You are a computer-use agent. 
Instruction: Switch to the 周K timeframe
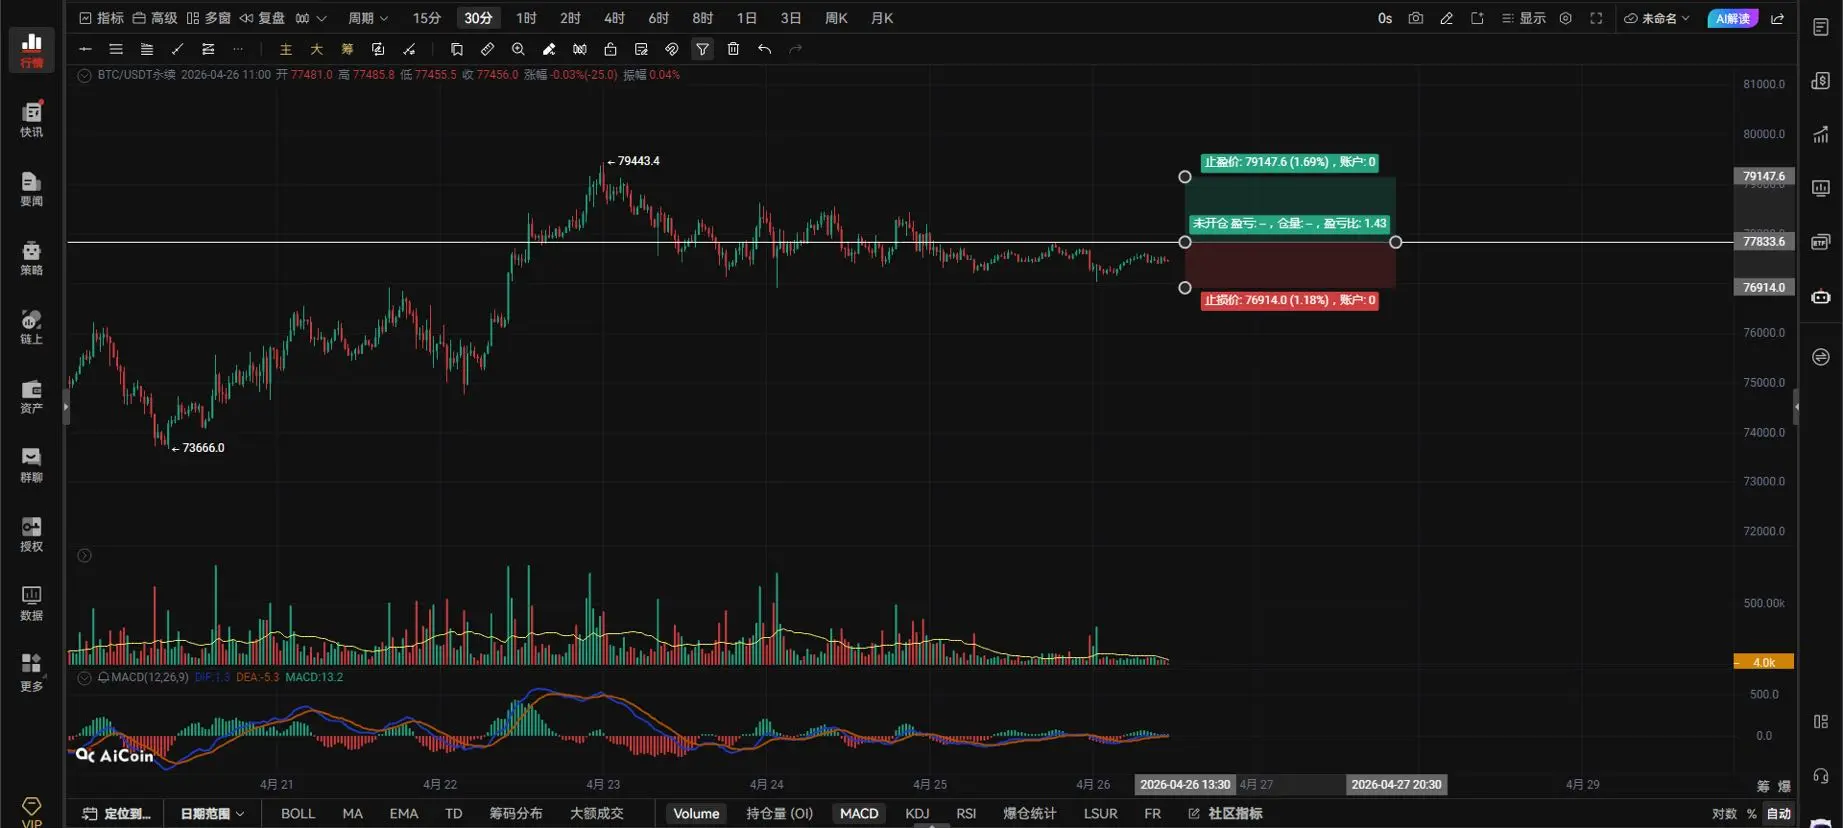pyautogui.click(x=836, y=18)
